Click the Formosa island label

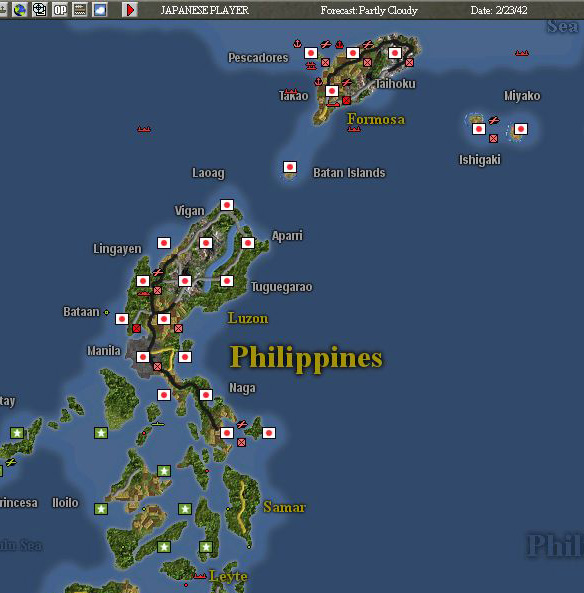pyautogui.click(x=376, y=119)
